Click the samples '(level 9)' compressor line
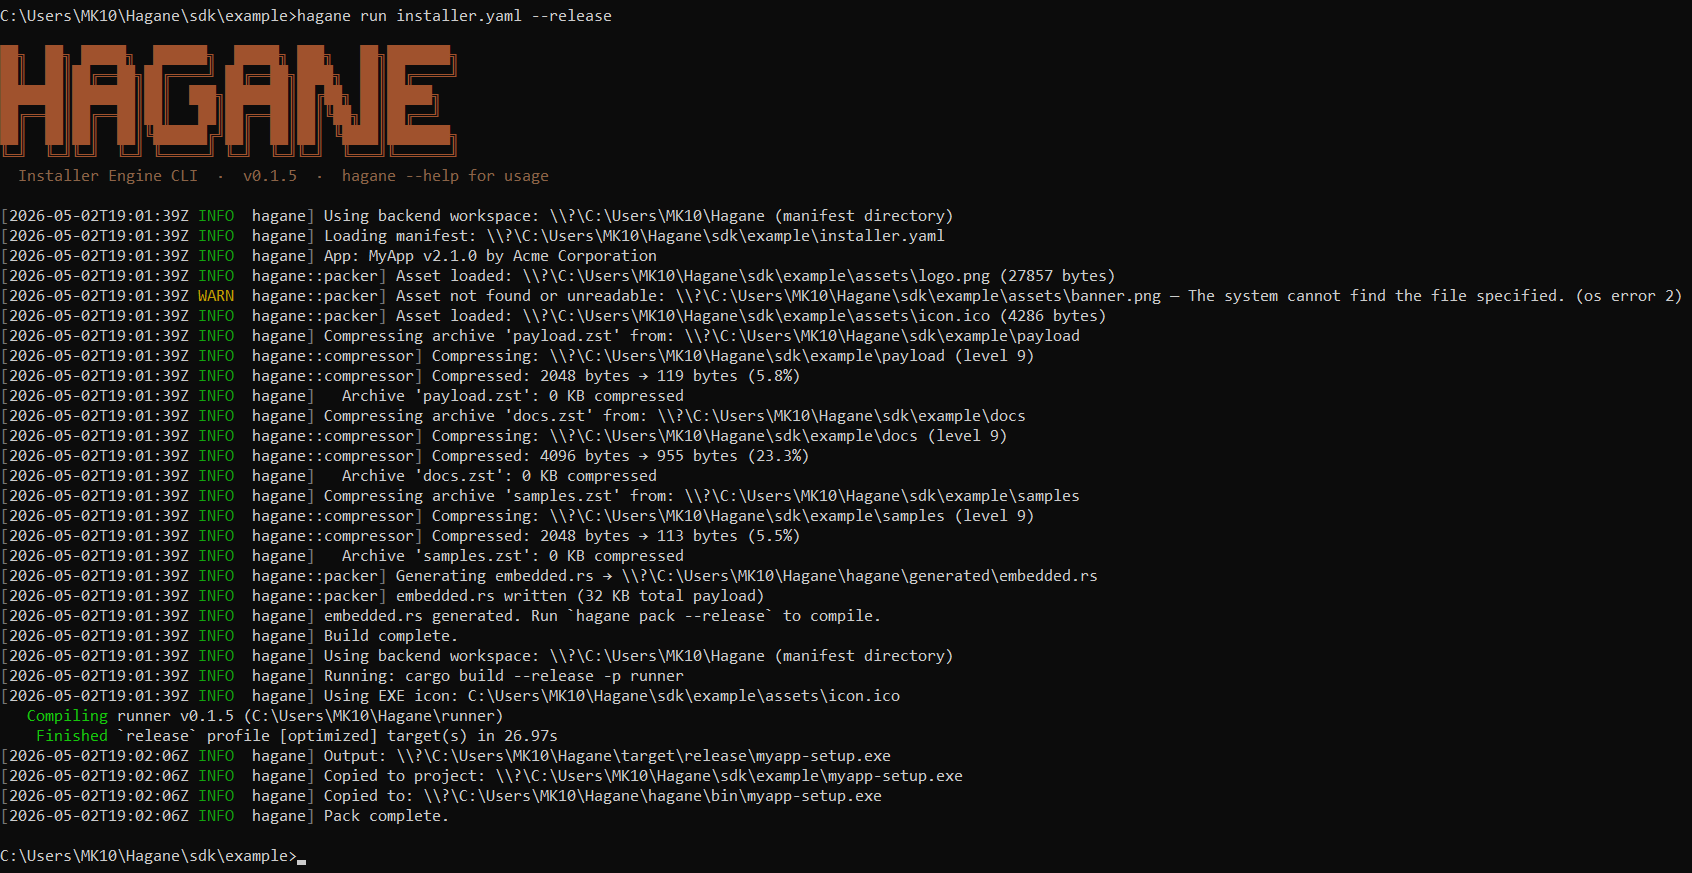This screenshot has width=1692, height=873. (x=517, y=516)
